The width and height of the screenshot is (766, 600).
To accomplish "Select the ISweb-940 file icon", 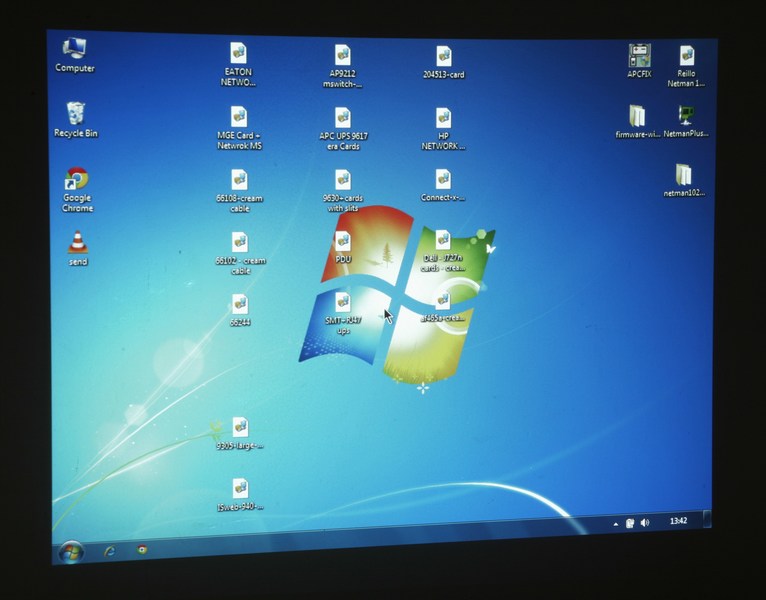I will tap(240, 494).
